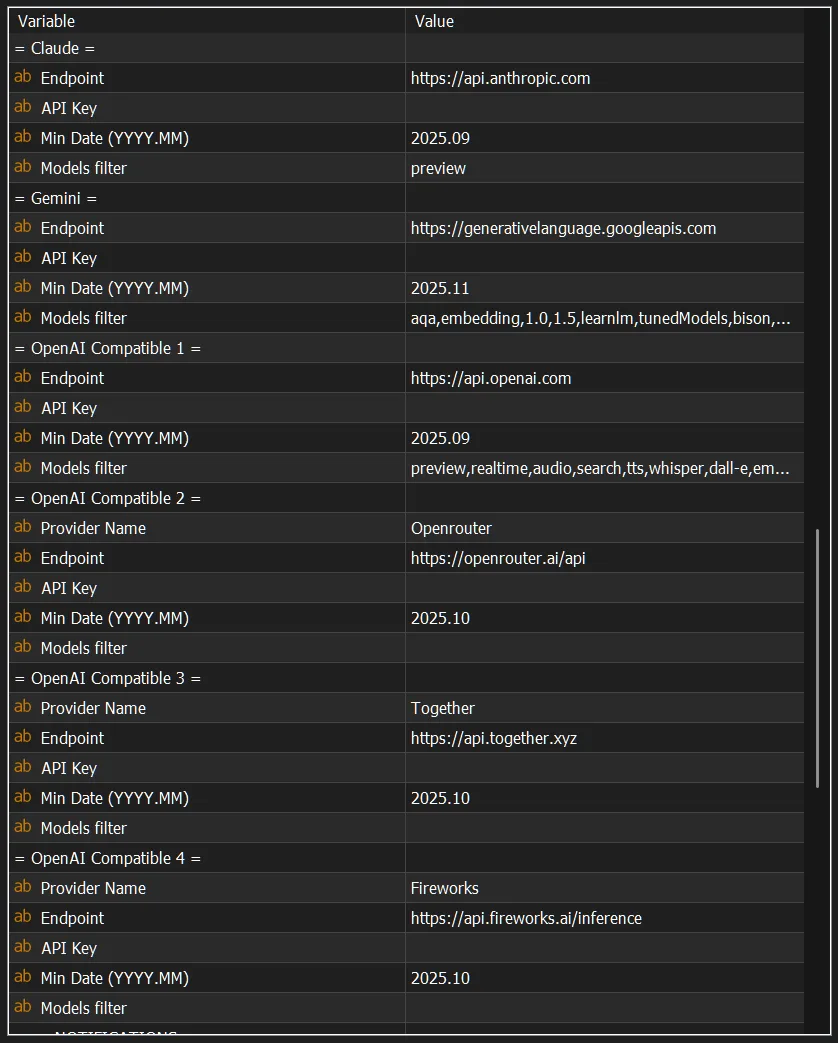Screen dimensions: 838x1043
Task: Select the ab icon of Gemini Min Date
Action: point(23,287)
